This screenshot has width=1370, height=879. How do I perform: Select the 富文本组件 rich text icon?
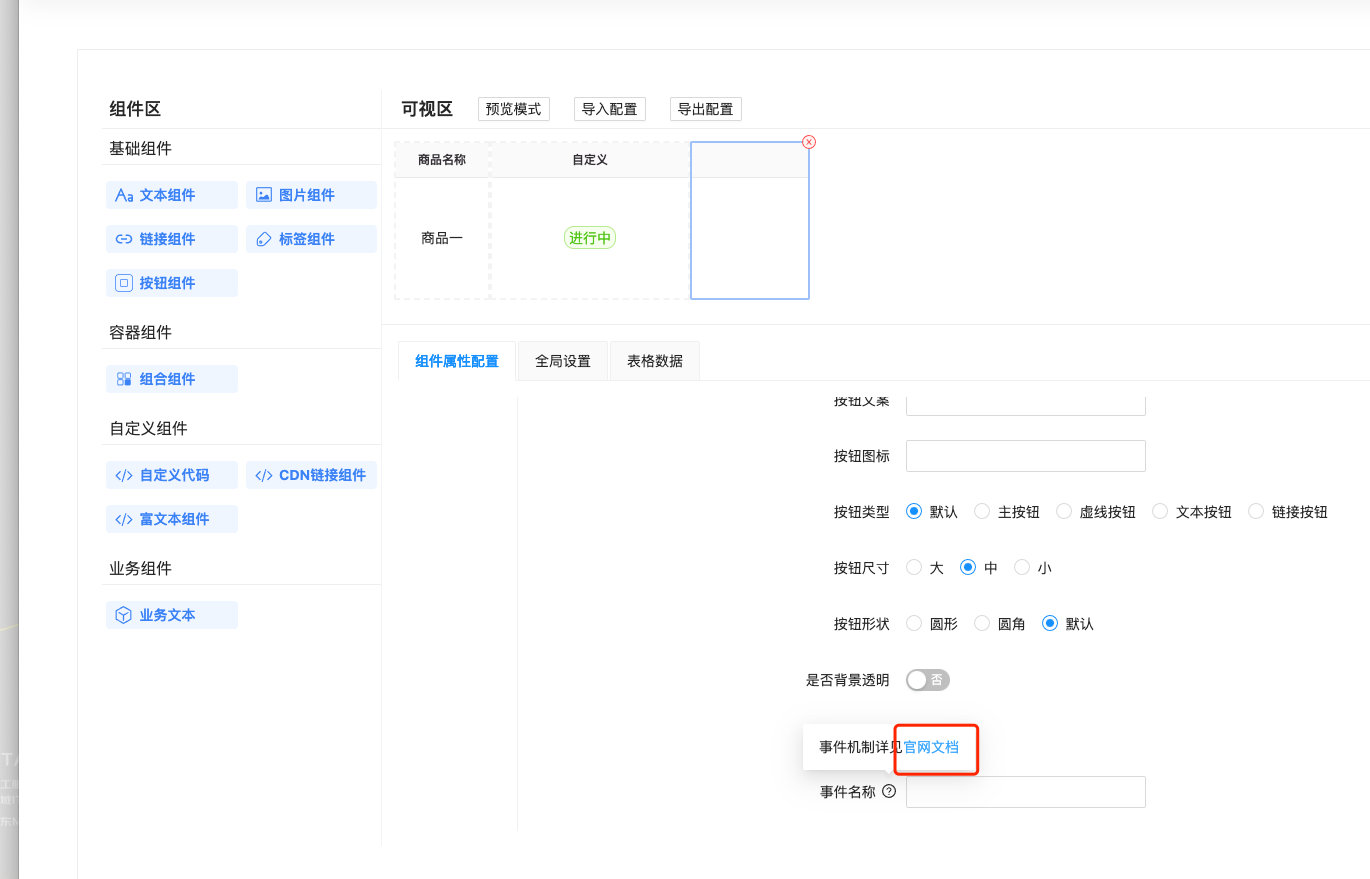point(124,519)
